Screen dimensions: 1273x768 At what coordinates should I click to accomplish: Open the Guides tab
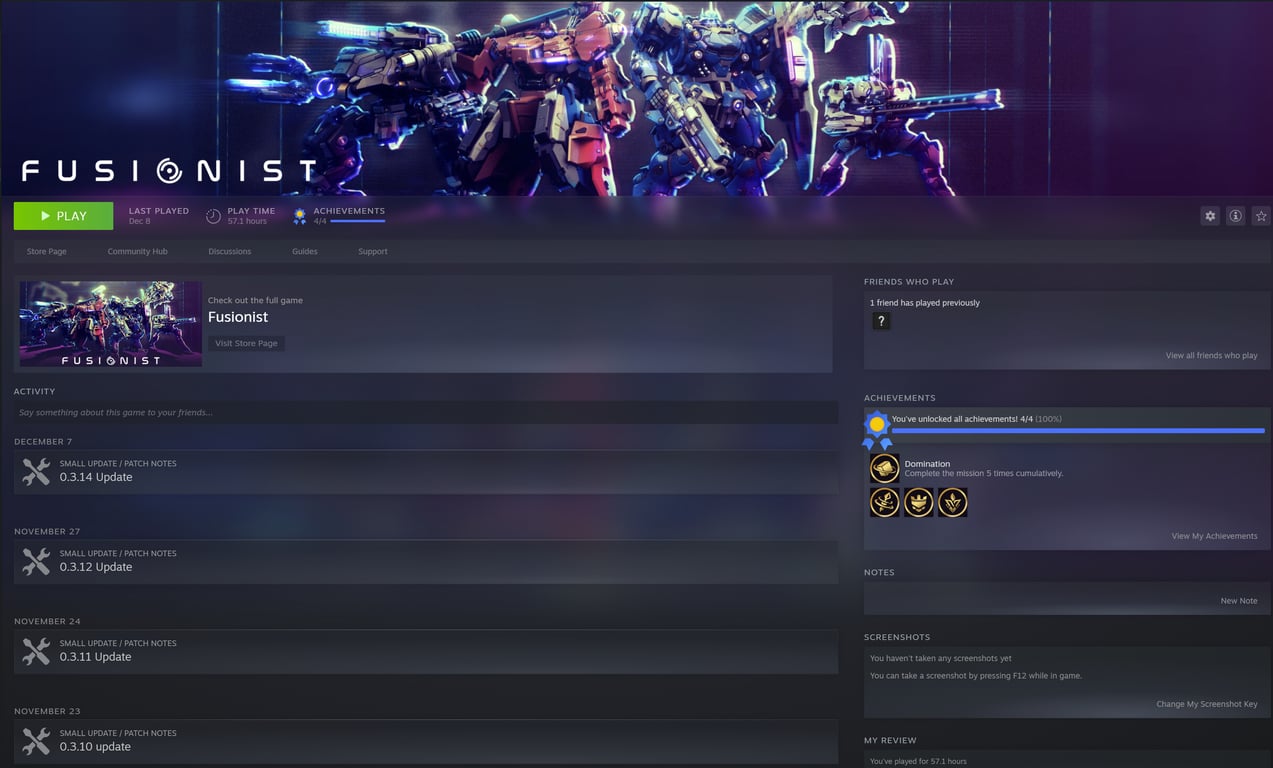coord(304,251)
